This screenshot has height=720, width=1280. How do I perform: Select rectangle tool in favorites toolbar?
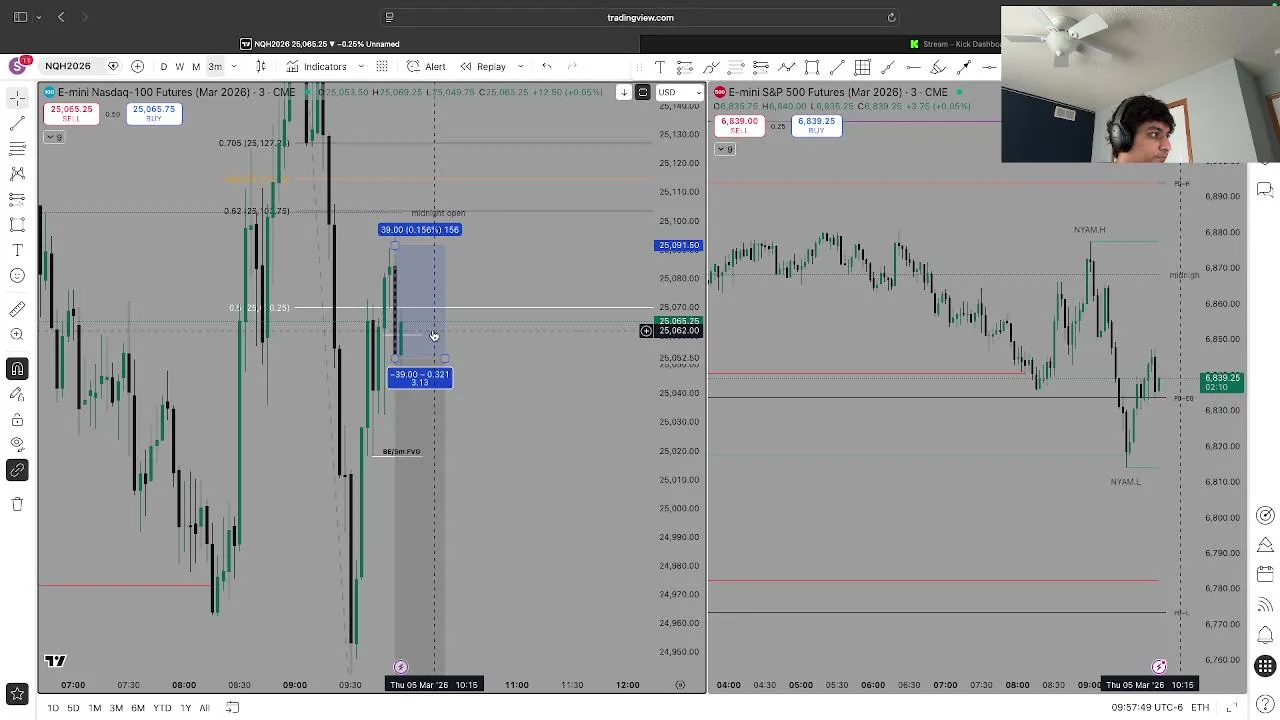(812, 67)
